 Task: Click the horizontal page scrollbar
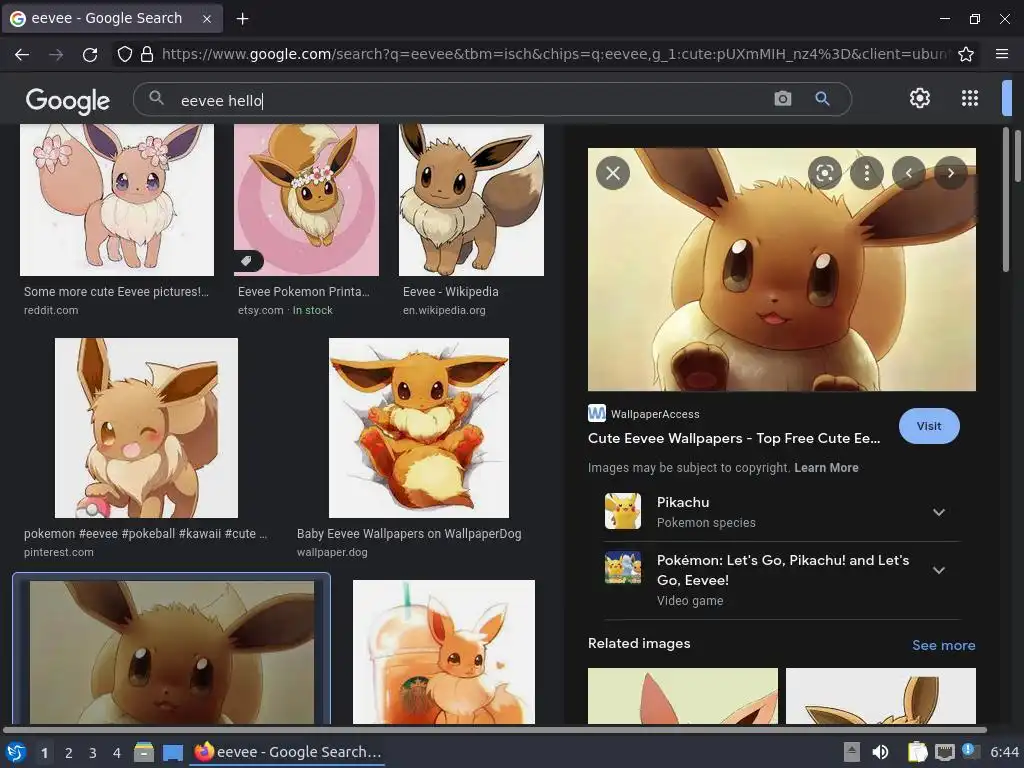(494, 729)
